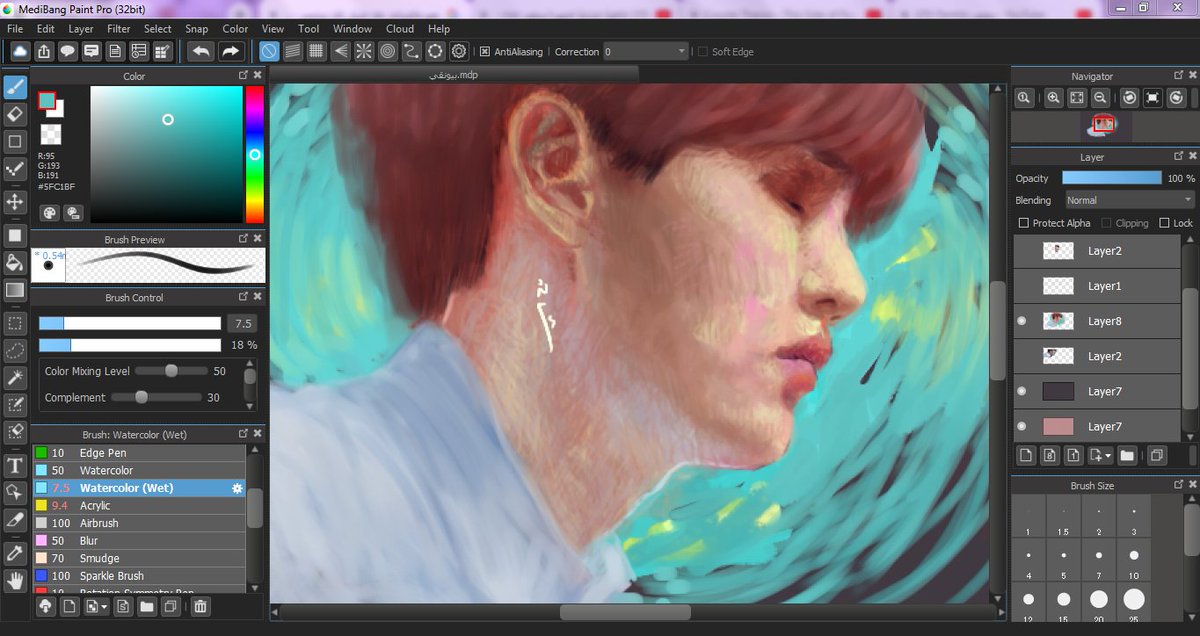Click the layer Opacity slider bar

(x=1111, y=178)
